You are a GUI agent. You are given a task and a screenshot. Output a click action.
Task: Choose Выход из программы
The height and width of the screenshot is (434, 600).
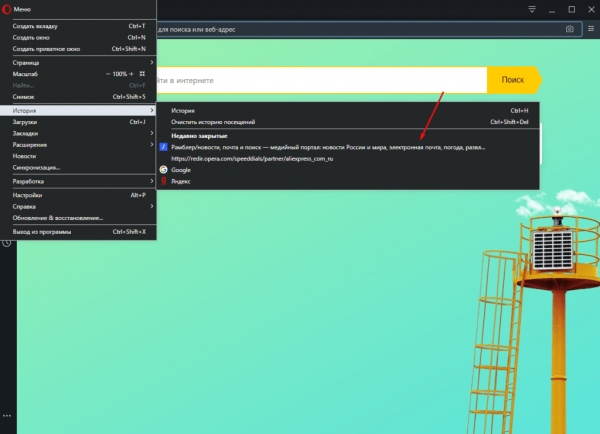pyautogui.click(x=78, y=232)
